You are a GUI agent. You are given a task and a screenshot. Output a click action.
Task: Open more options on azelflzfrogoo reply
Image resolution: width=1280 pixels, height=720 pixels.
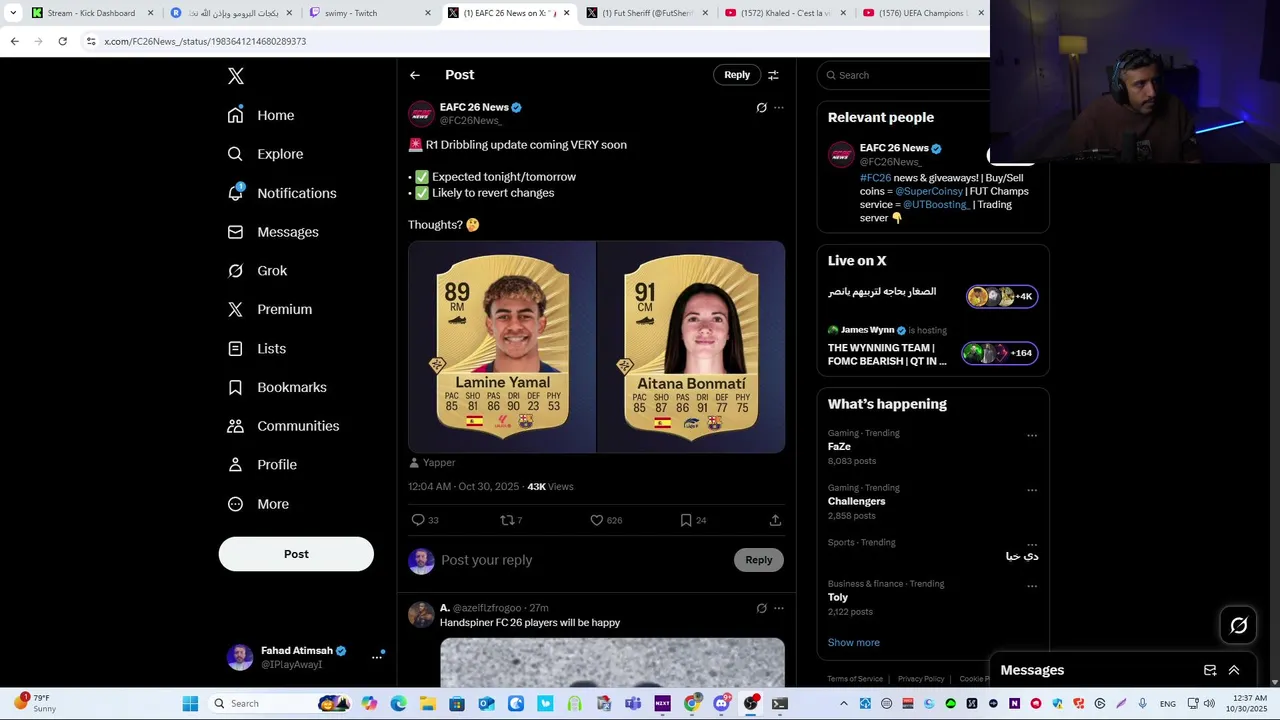[779, 608]
